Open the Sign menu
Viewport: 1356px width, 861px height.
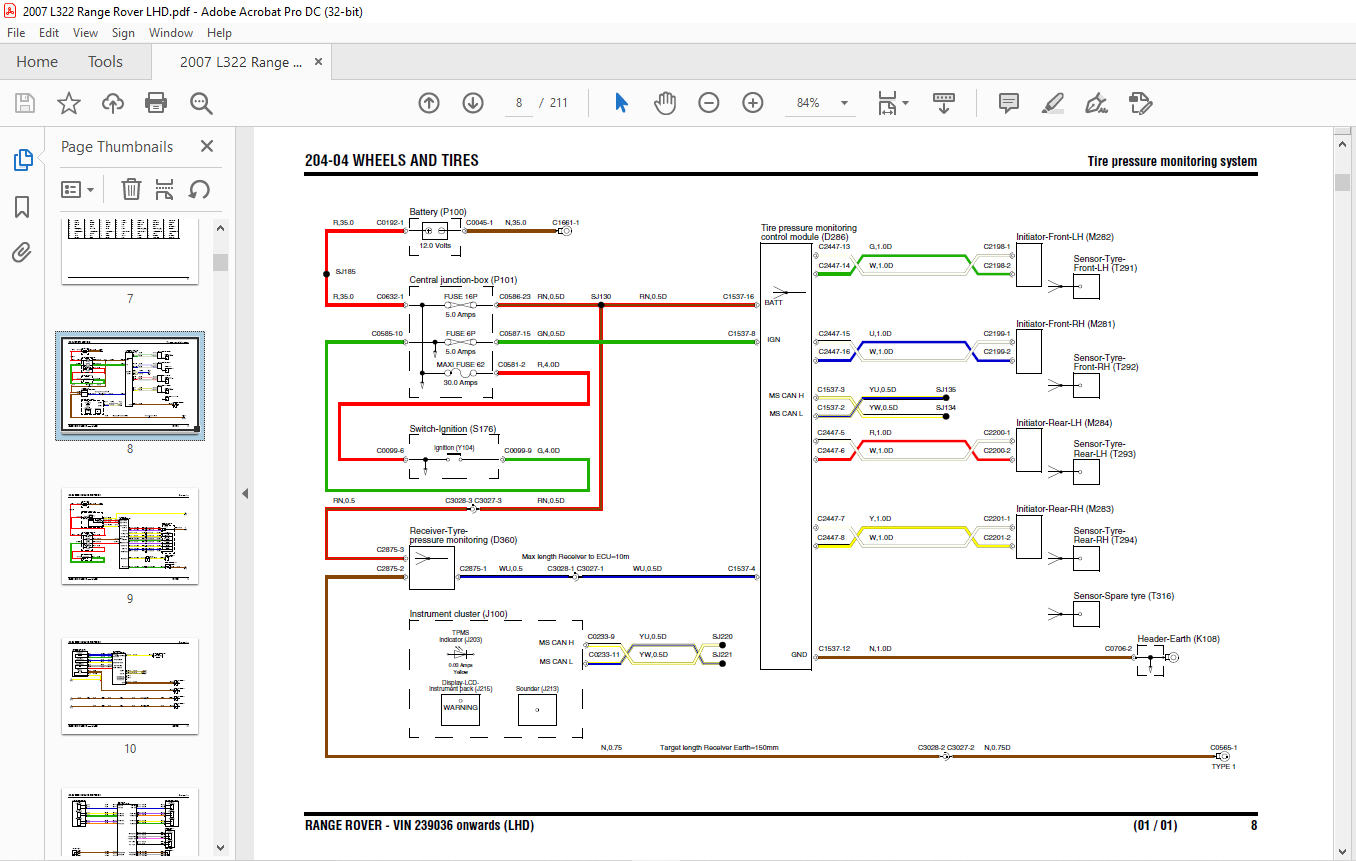tap(123, 33)
